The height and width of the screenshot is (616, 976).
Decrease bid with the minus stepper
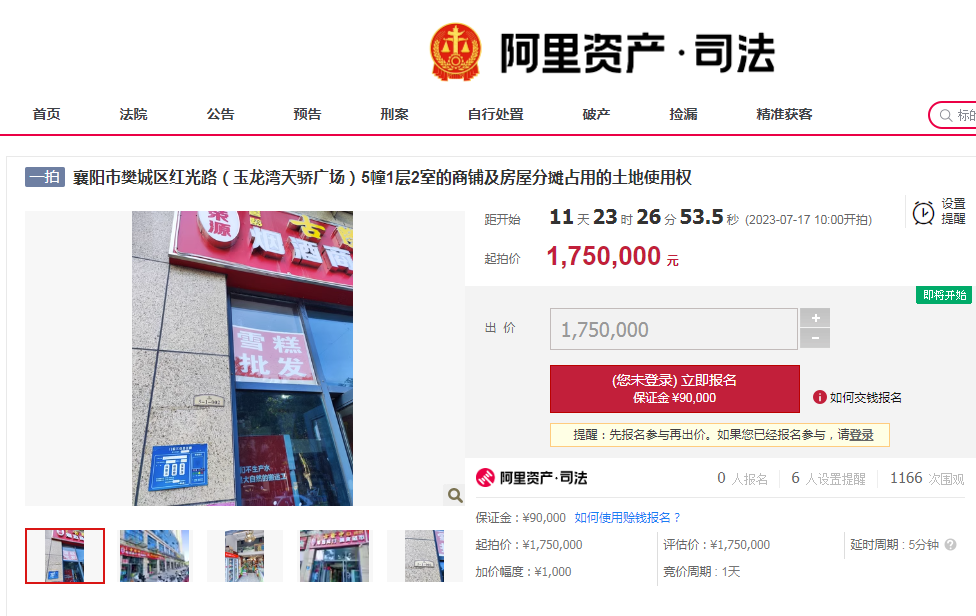click(x=815, y=338)
